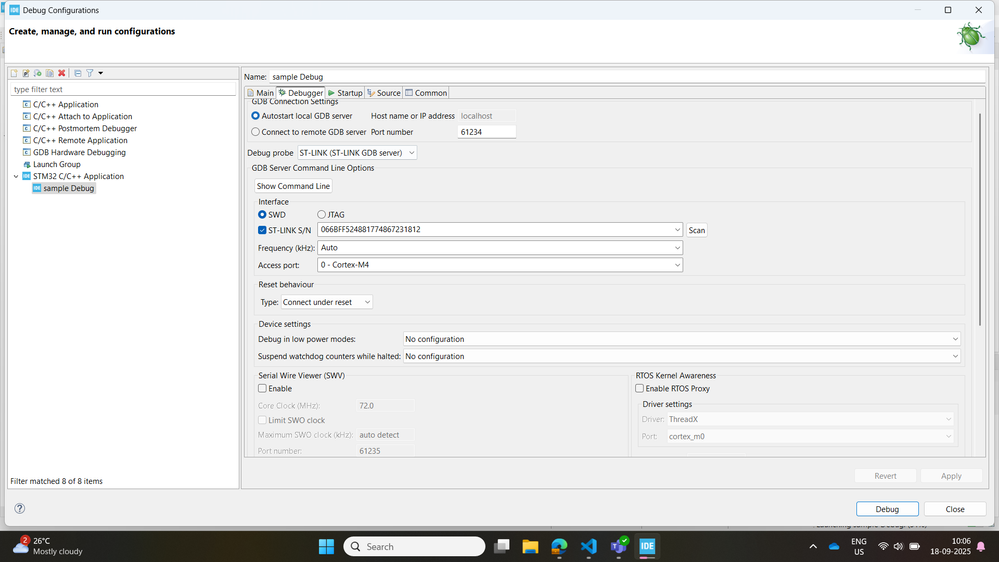Screen dimensions: 999x562
Task: Click the Launch Group icon
Action: click(x=27, y=164)
